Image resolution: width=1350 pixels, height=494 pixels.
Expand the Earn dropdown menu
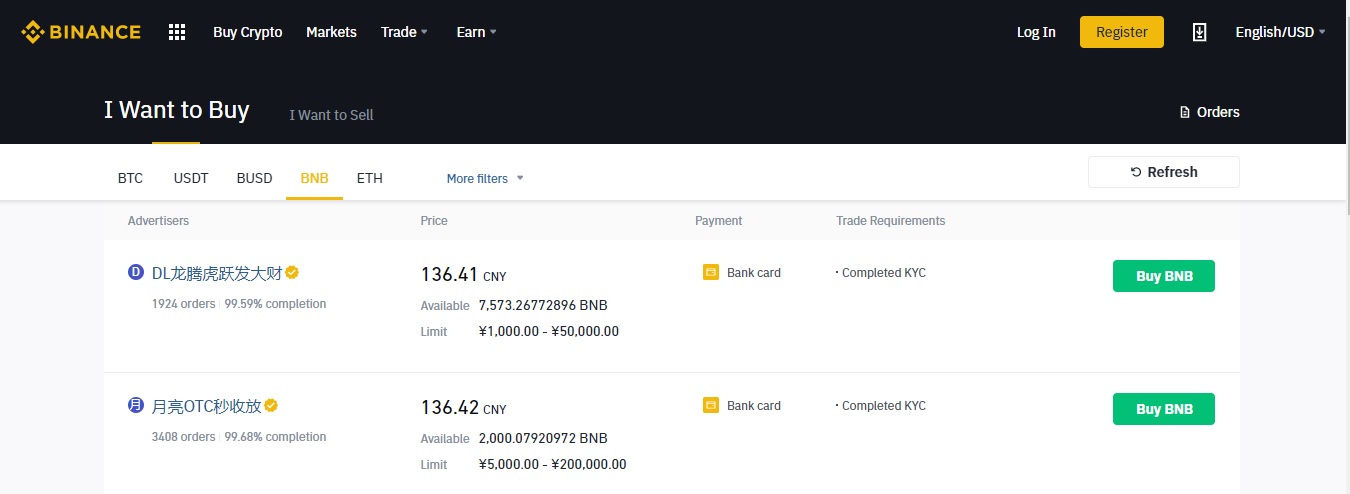tap(476, 32)
